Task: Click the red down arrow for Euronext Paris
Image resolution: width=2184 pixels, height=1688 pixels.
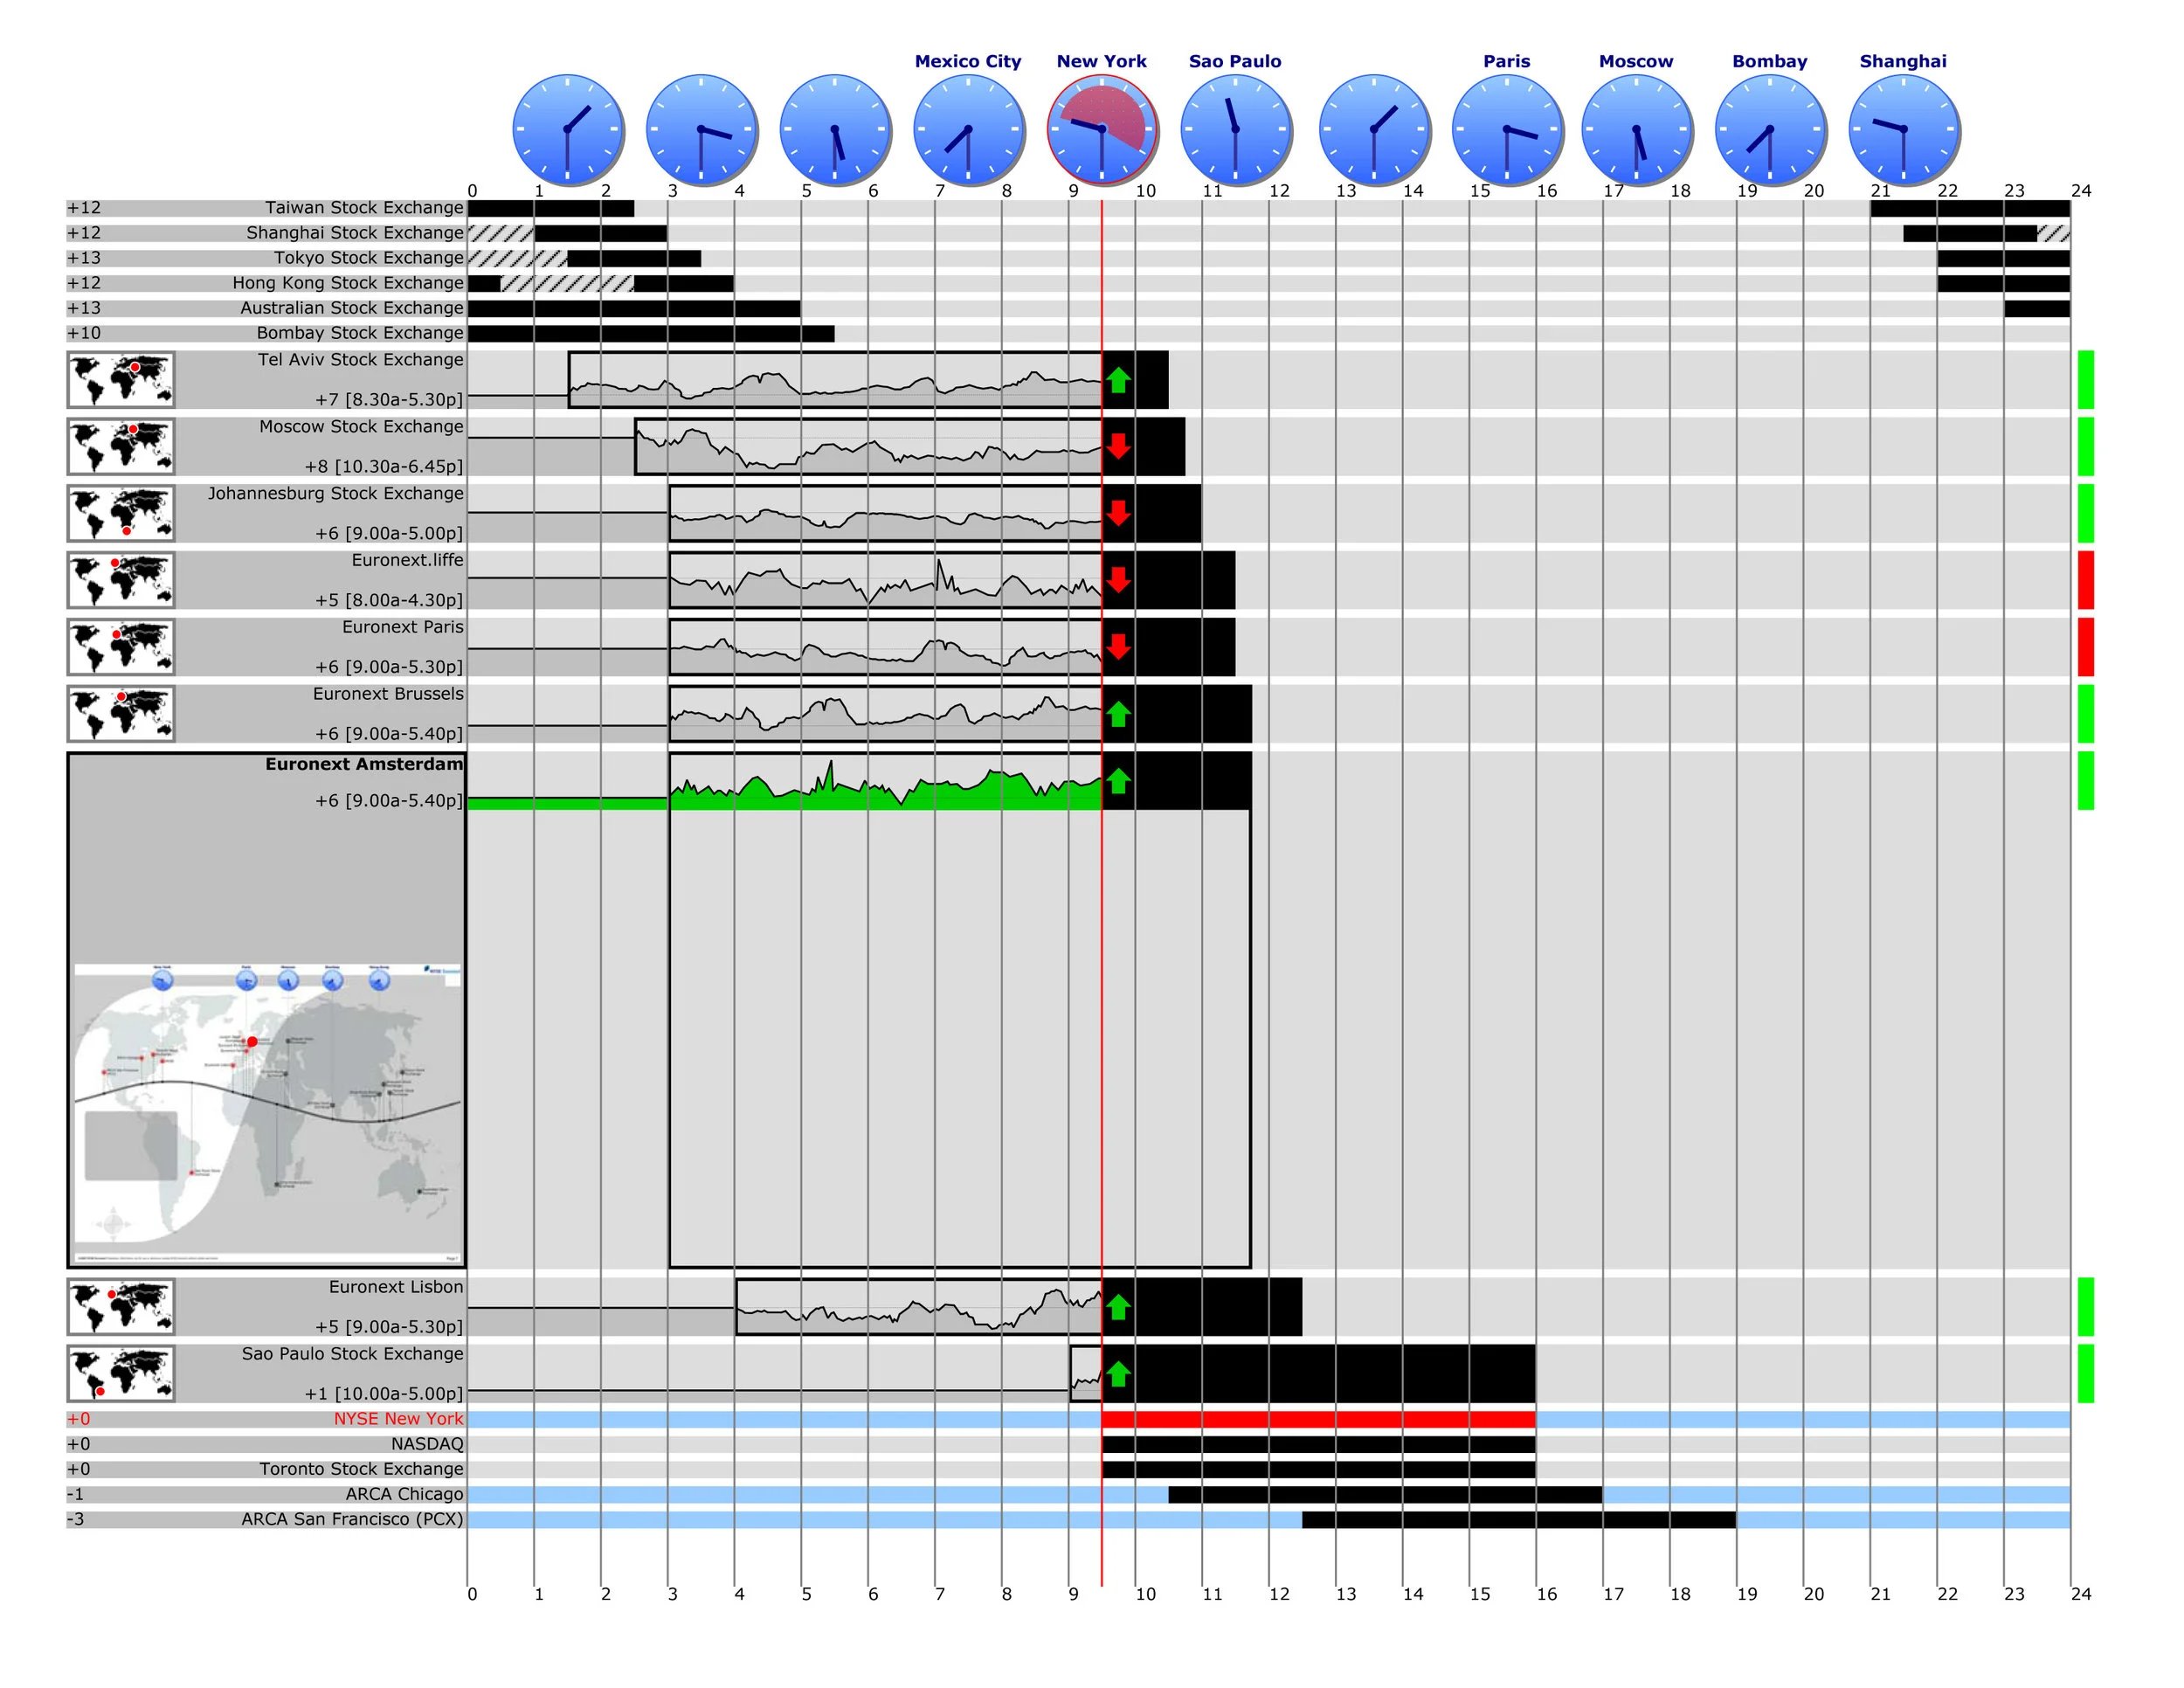Action: point(1119,647)
